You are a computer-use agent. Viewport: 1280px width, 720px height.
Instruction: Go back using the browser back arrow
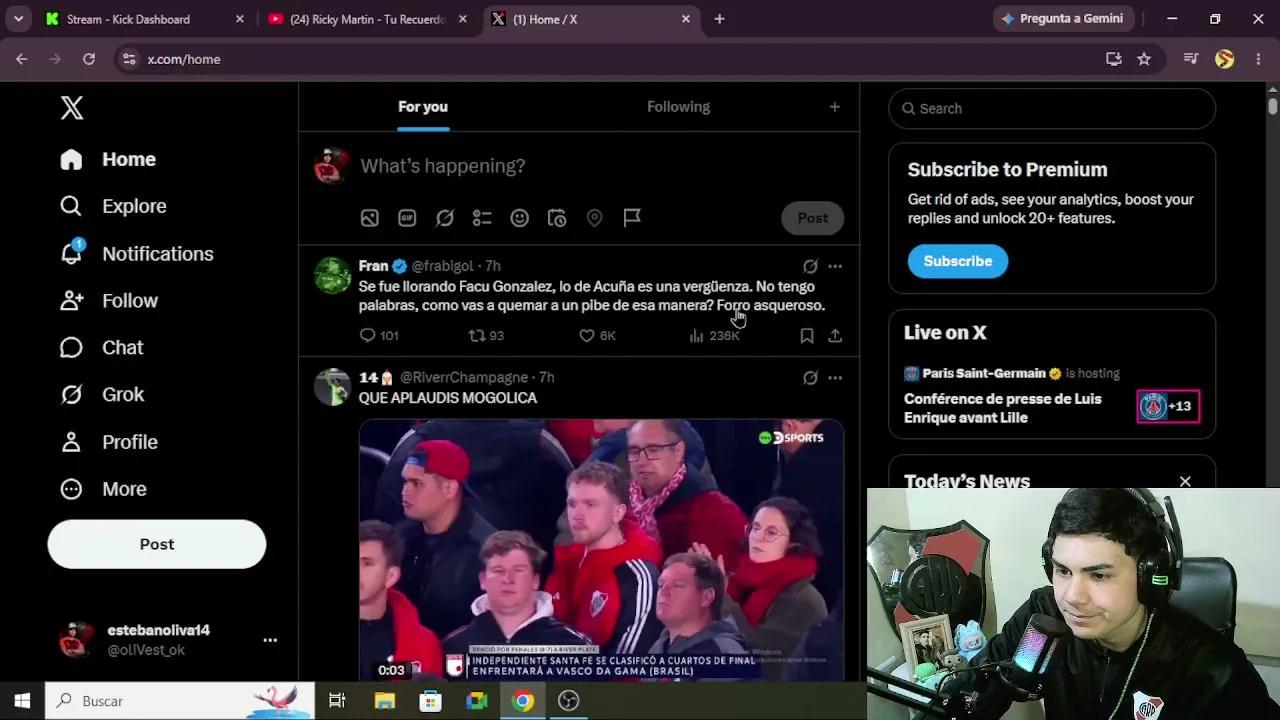(22, 59)
